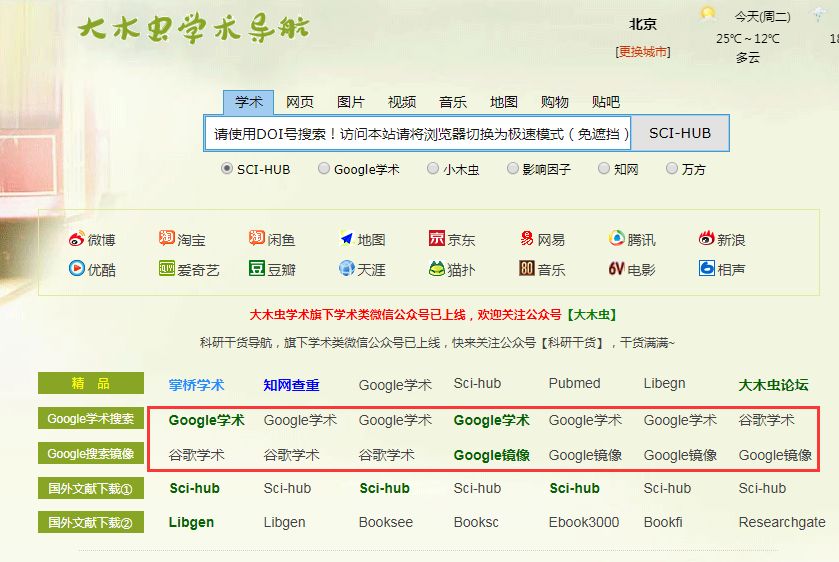Click the 大木虫学术导航 logo
Image resolution: width=839 pixels, height=562 pixels.
pos(194,27)
